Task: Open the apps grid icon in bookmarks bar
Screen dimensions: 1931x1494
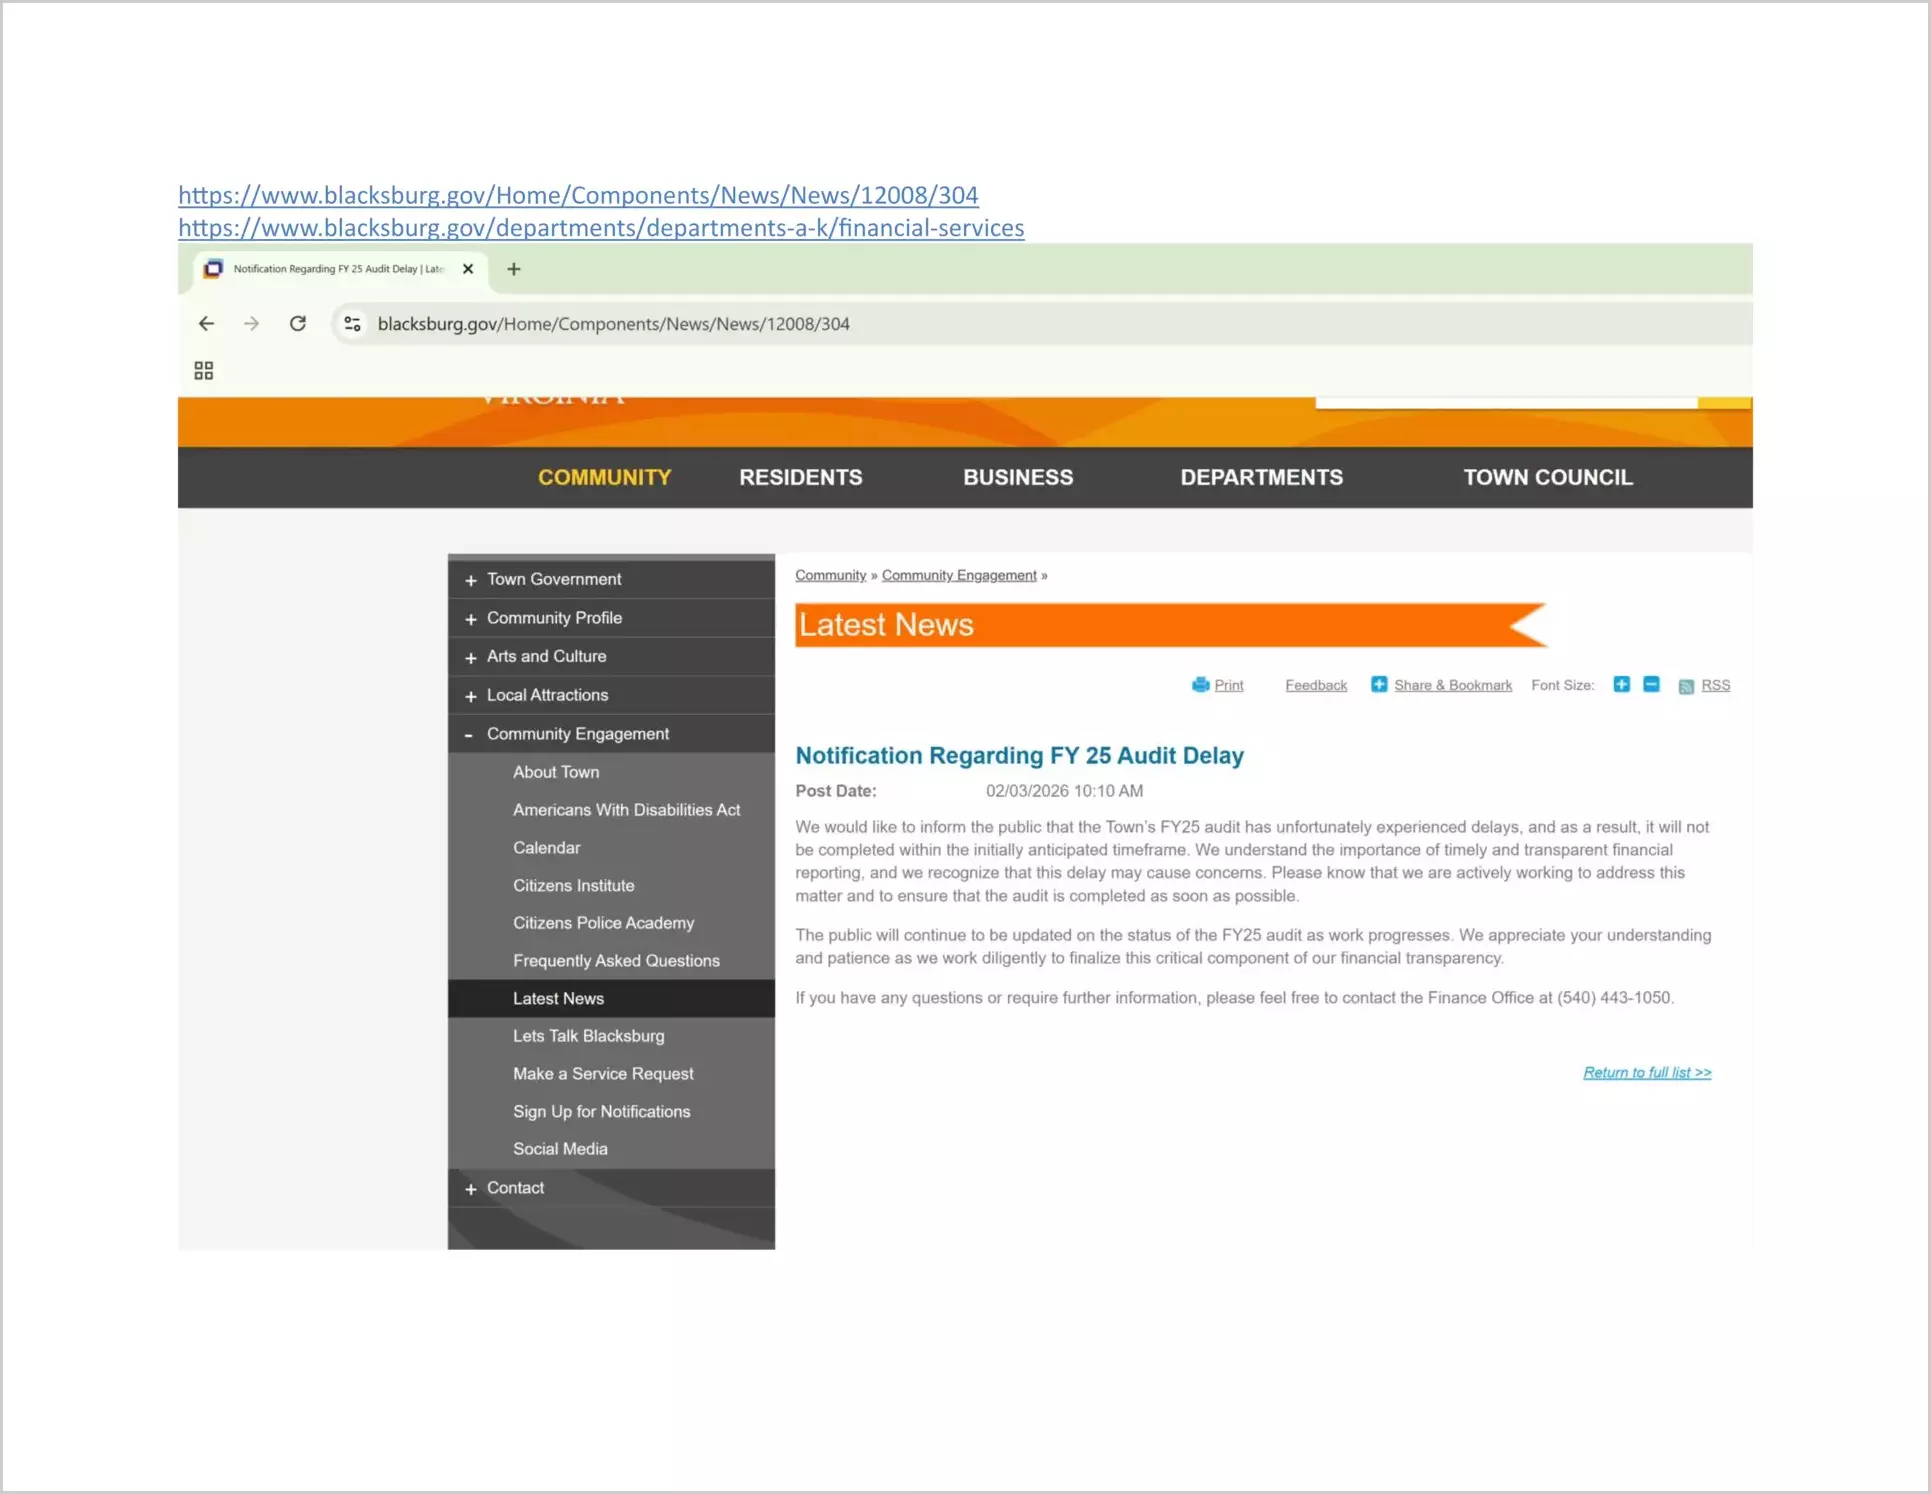Action: tap(204, 371)
